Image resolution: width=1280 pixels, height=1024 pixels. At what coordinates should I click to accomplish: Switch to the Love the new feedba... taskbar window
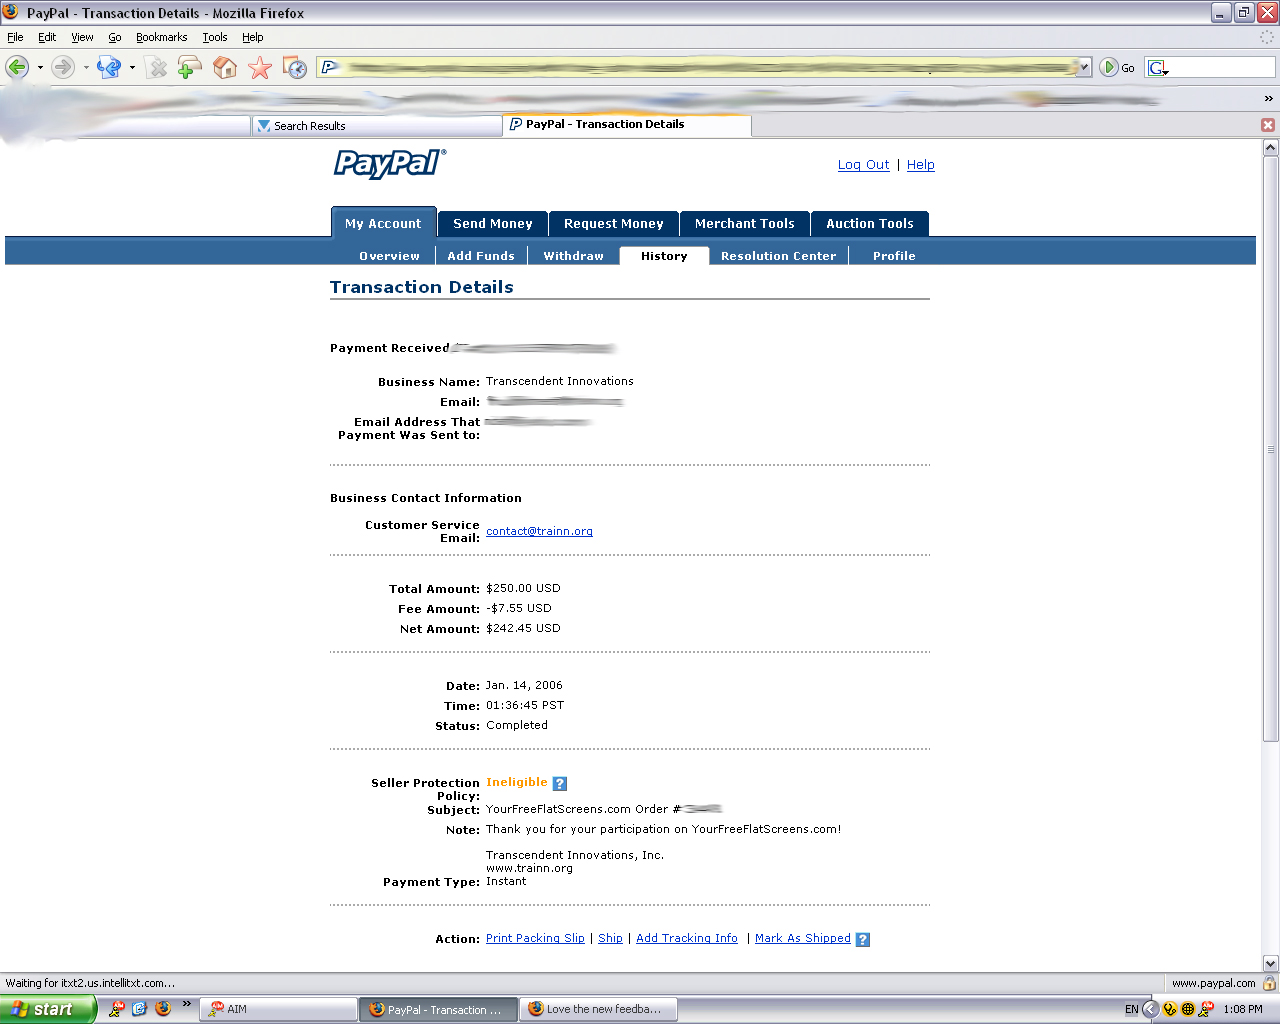[x=599, y=1009]
